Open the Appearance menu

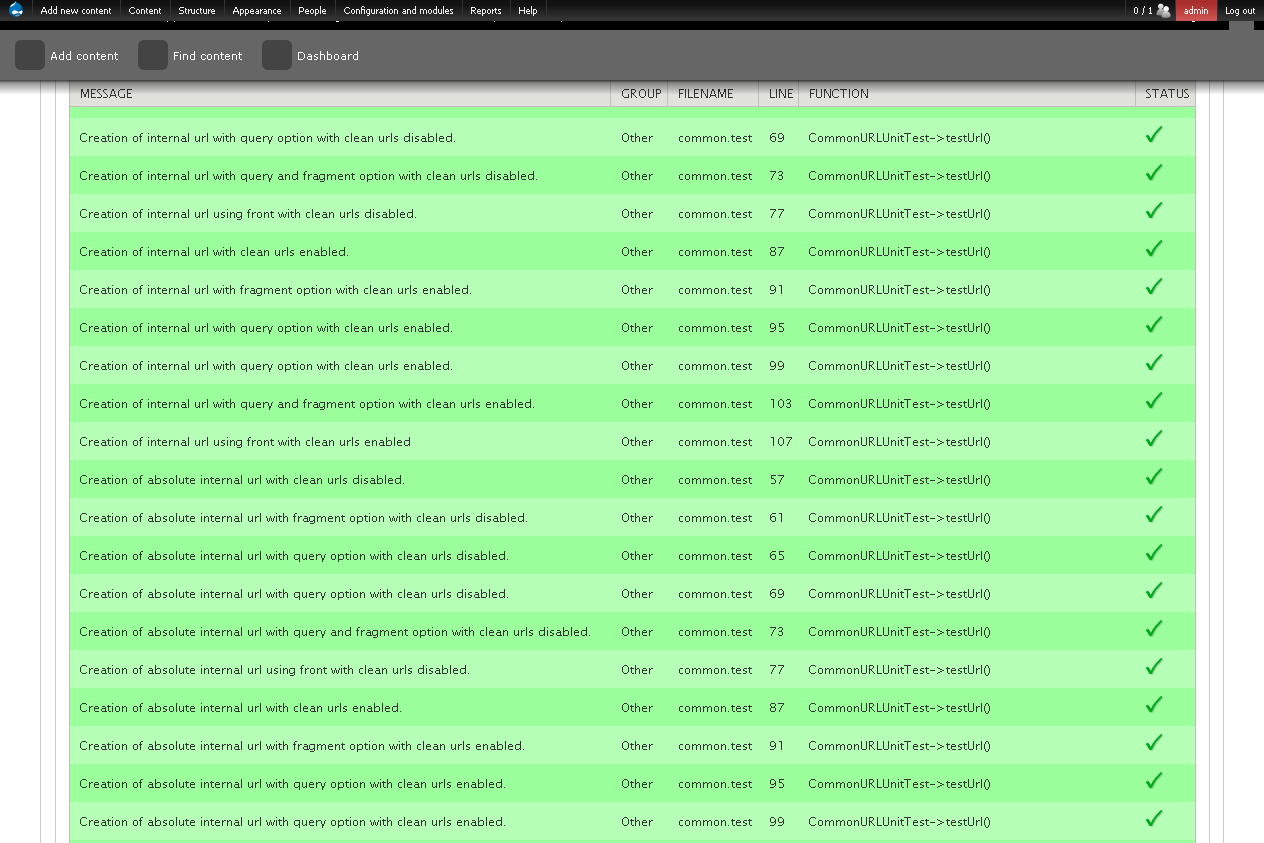coord(257,11)
